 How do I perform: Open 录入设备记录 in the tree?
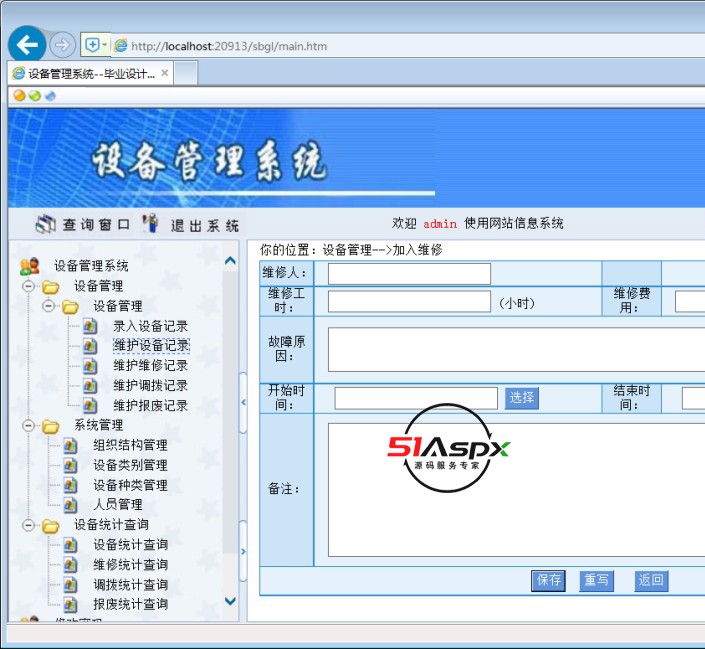click(x=151, y=326)
